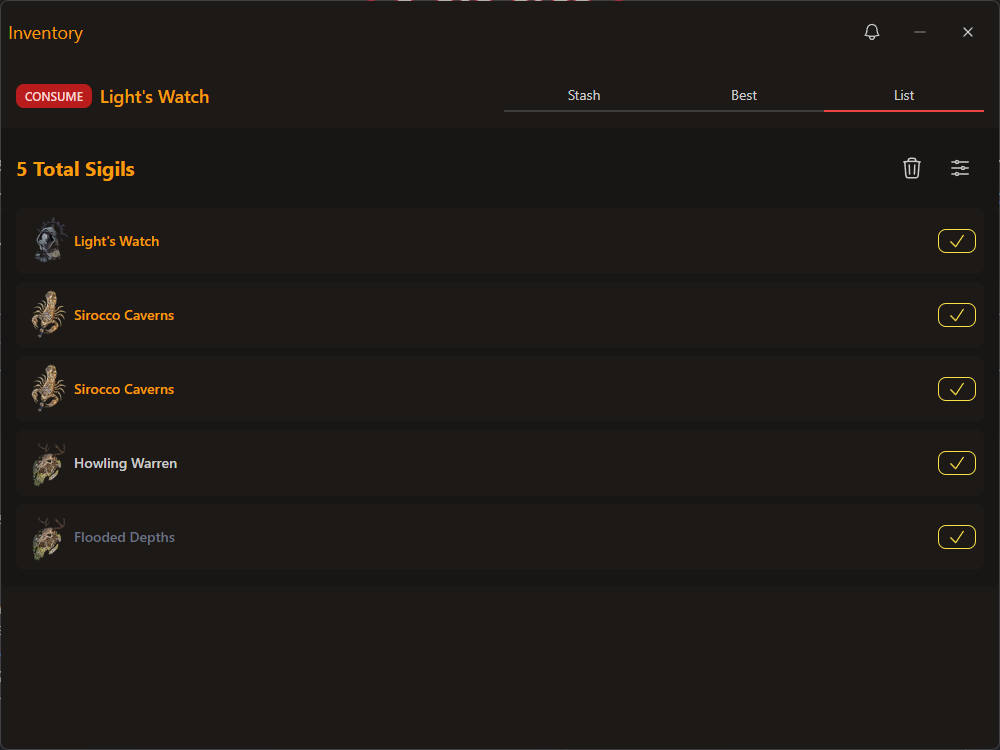
Task: Click the notification bell icon
Action: point(872,32)
